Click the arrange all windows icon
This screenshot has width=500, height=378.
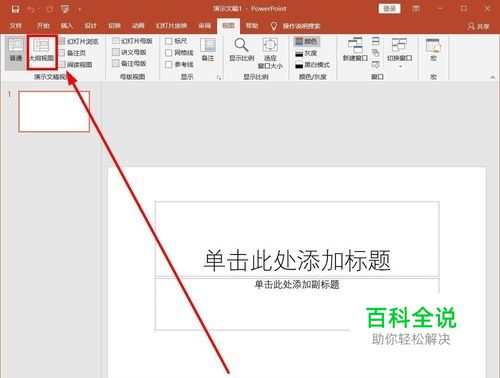376,41
